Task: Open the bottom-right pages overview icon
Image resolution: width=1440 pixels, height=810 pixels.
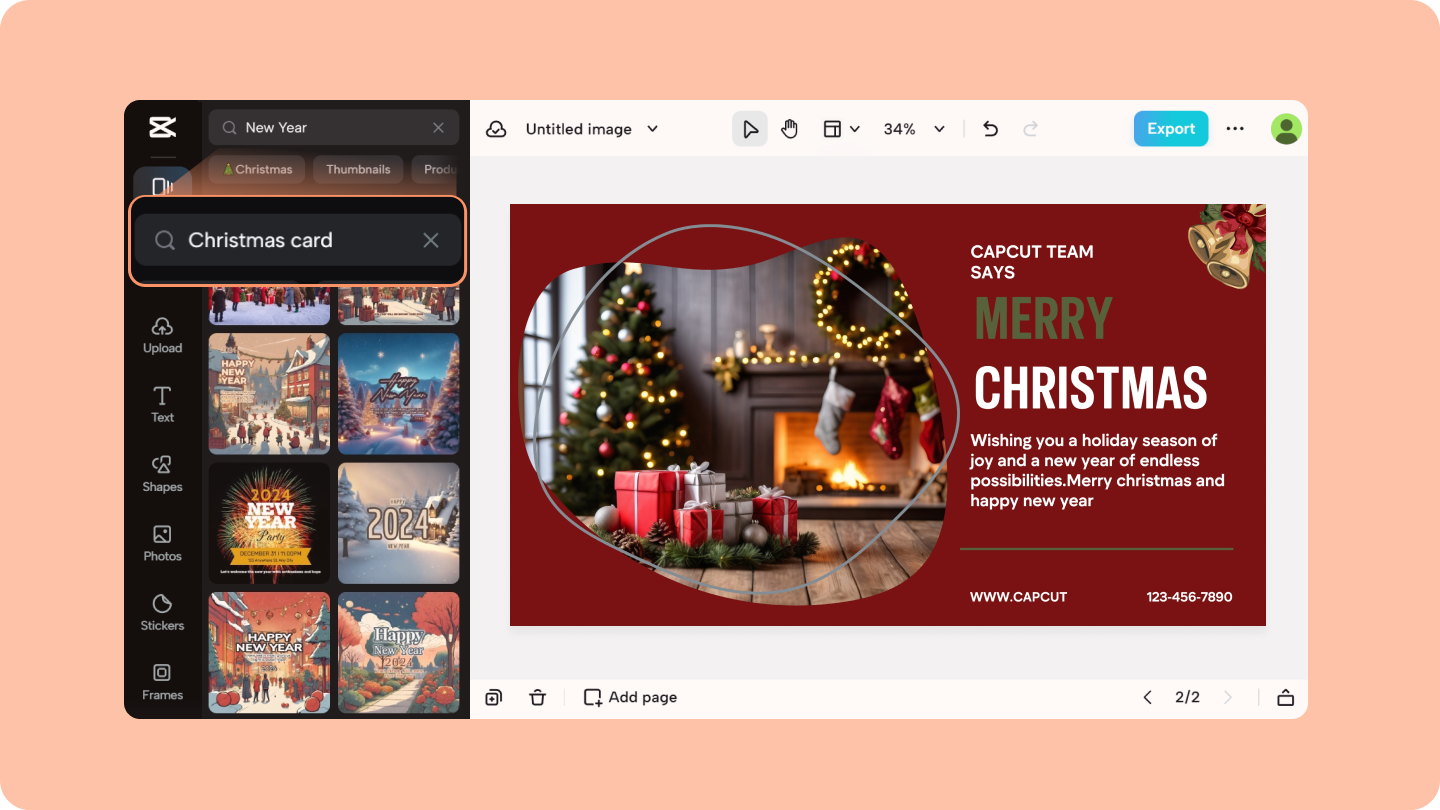Action: point(1286,697)
